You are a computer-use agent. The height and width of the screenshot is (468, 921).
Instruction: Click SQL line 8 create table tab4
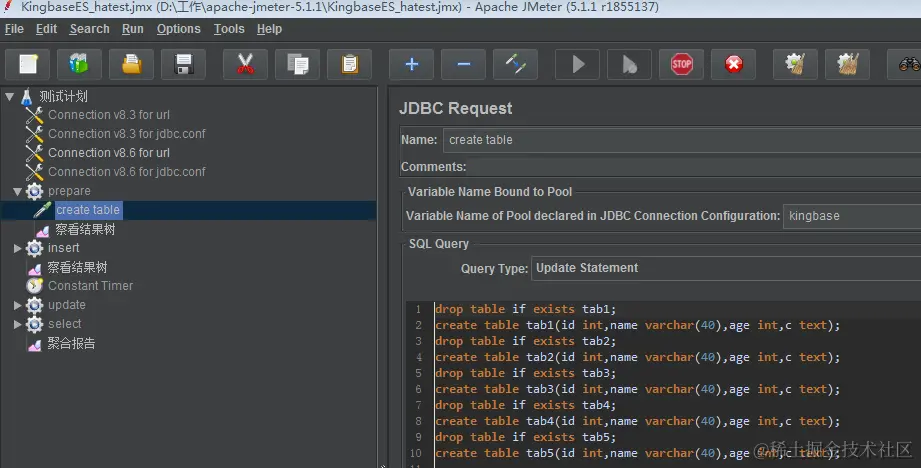(637, 421)
